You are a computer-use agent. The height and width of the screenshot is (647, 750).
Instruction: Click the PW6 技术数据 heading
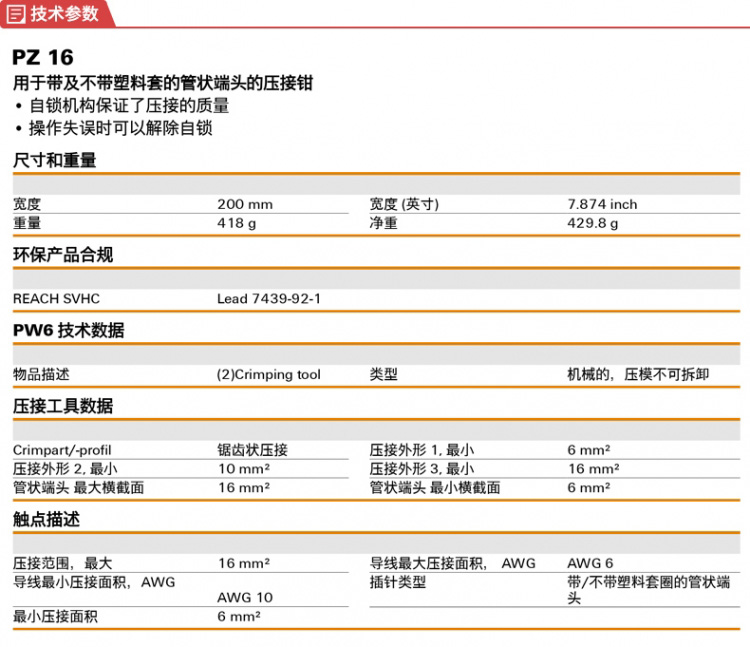coord(68,330)
